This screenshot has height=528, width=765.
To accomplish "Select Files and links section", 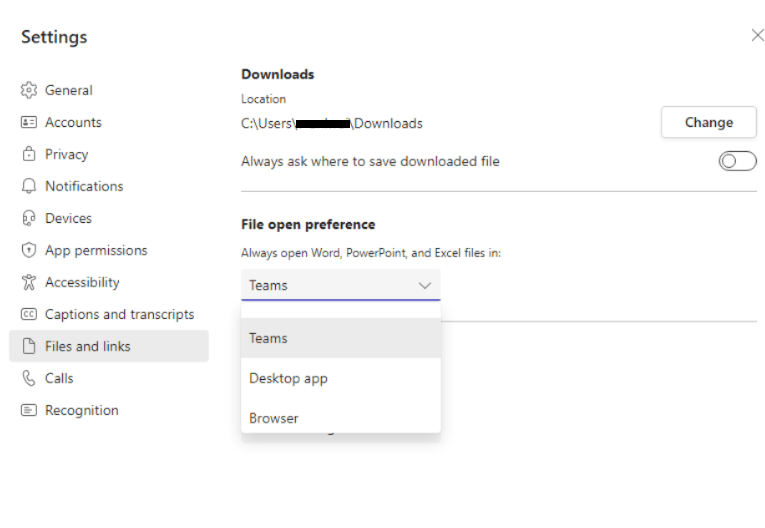I will [109, 346].
